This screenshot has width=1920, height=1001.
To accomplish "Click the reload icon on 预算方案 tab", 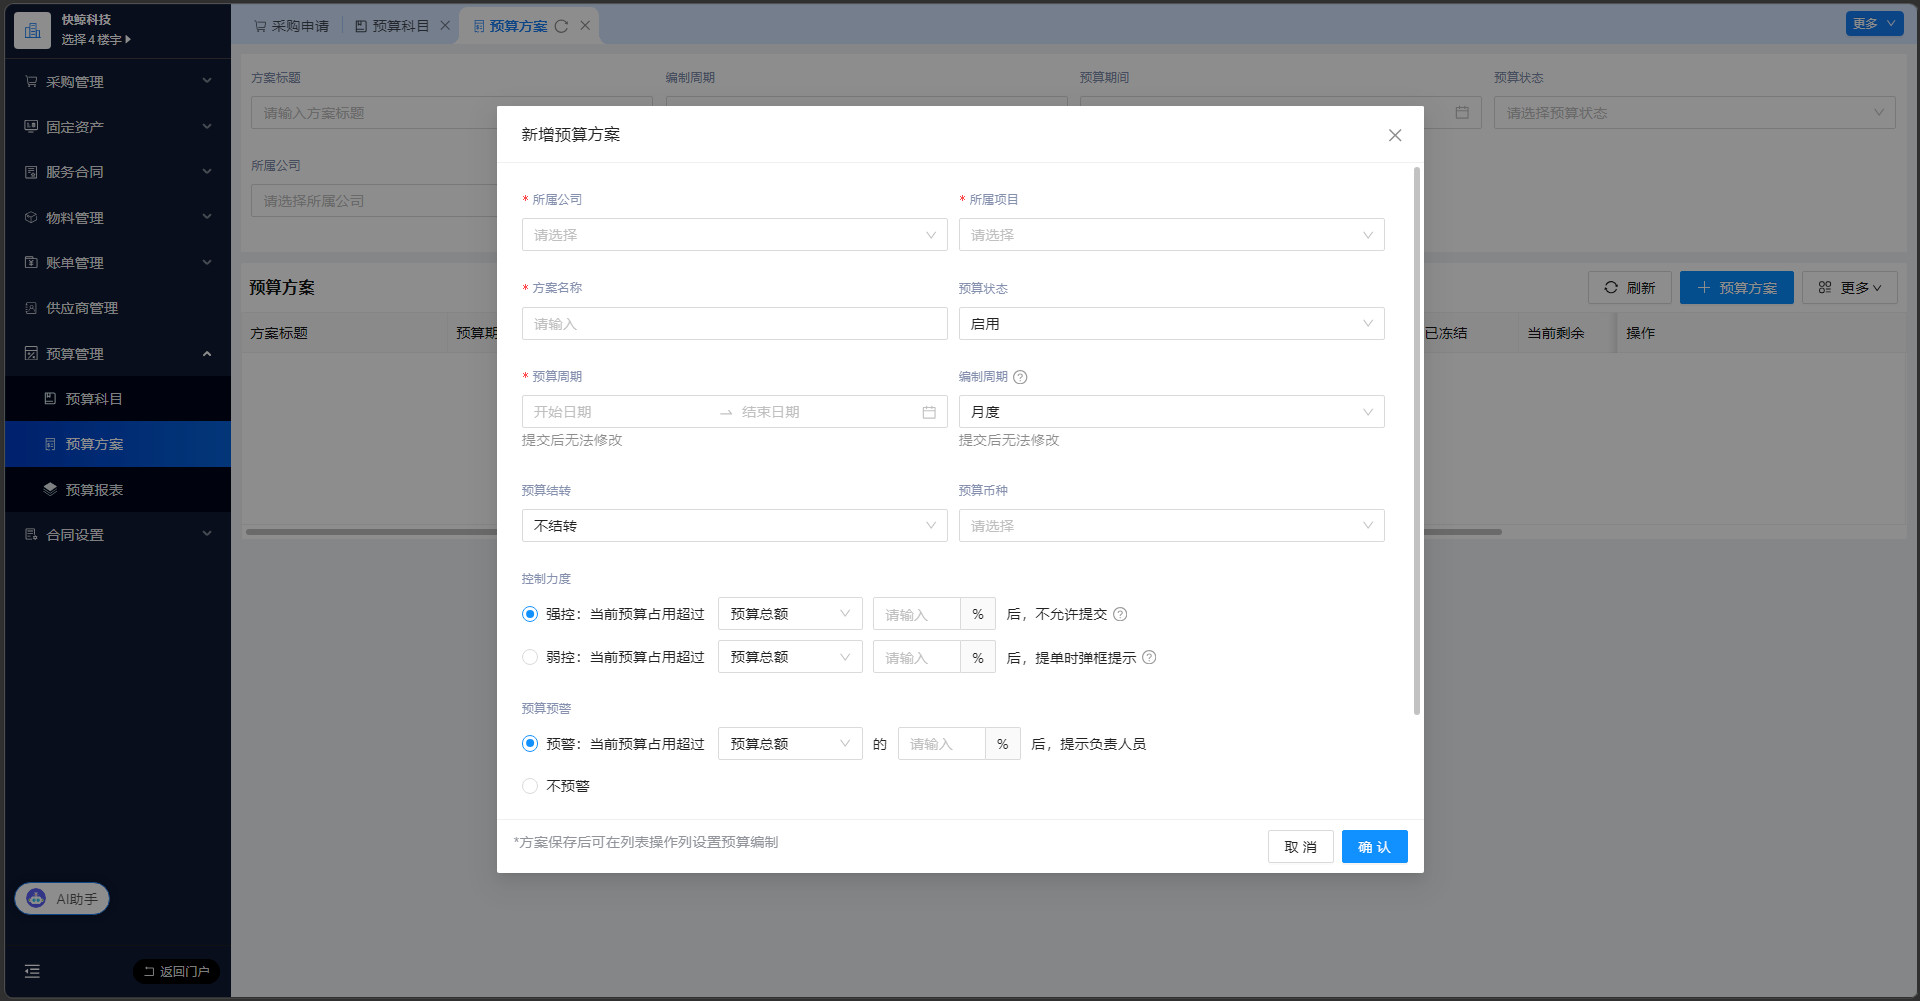I will pos(561,26).
